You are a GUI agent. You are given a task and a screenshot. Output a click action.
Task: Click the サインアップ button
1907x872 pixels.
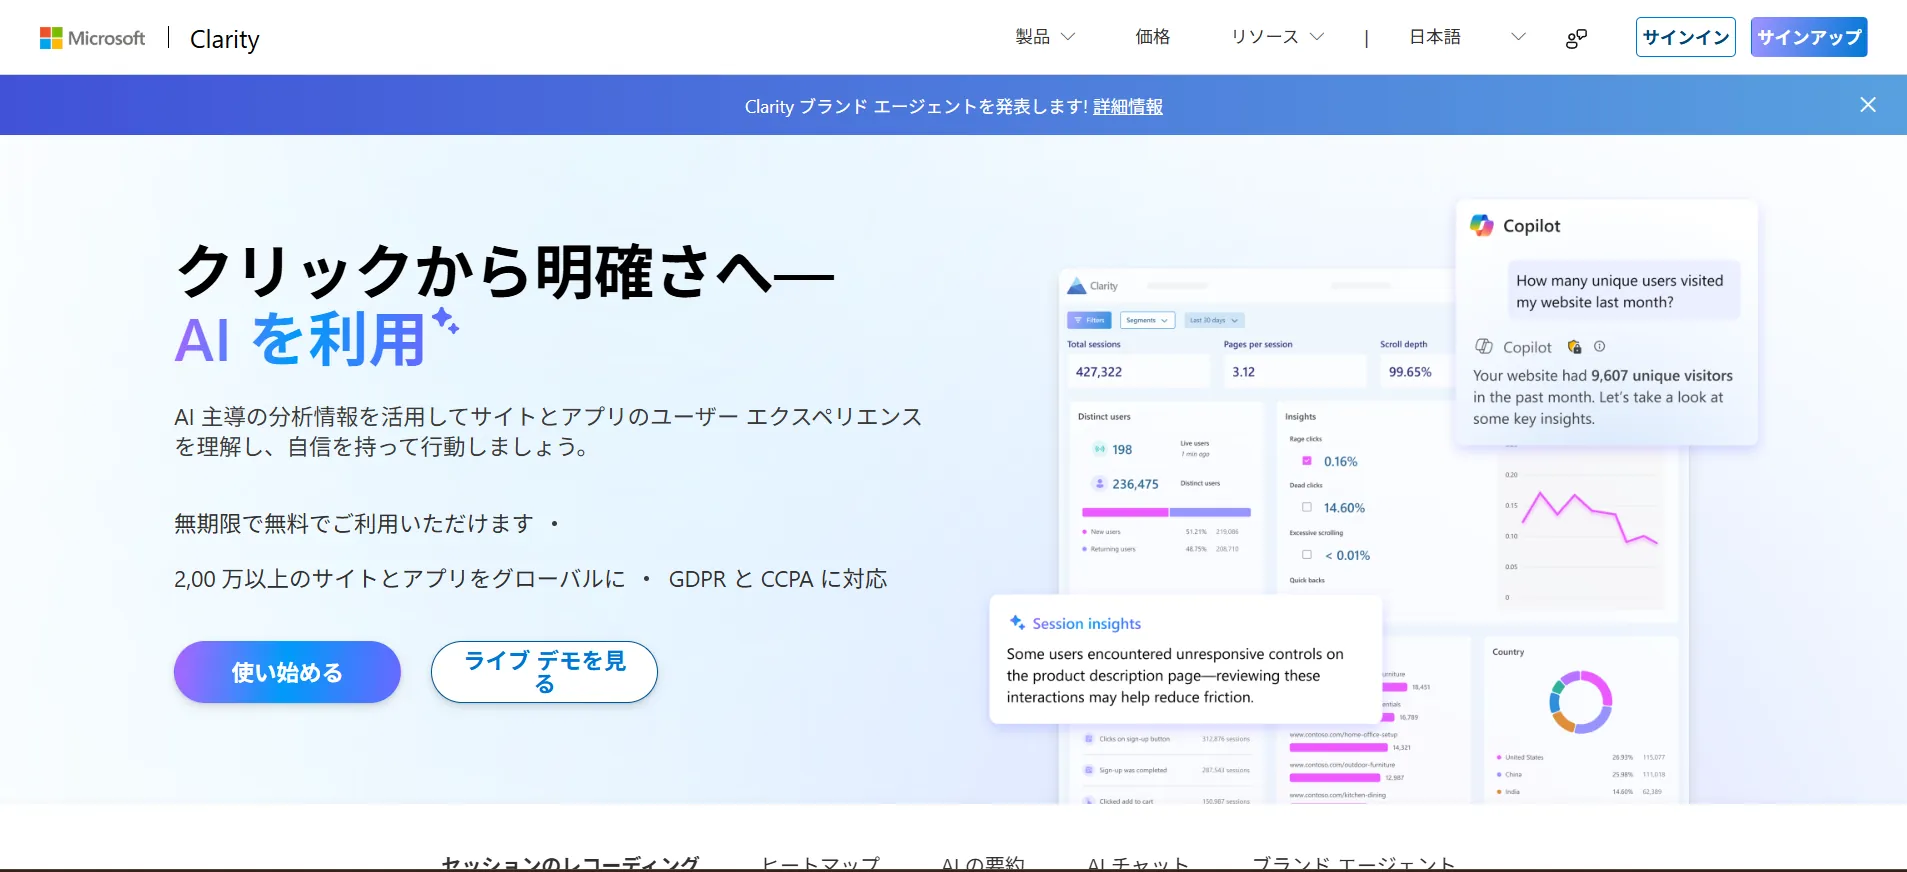1809,37
